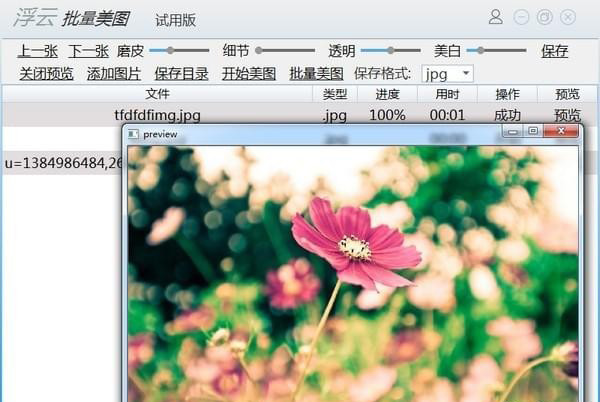
Task: Close the preview window
Action: [x=561, y=131]
